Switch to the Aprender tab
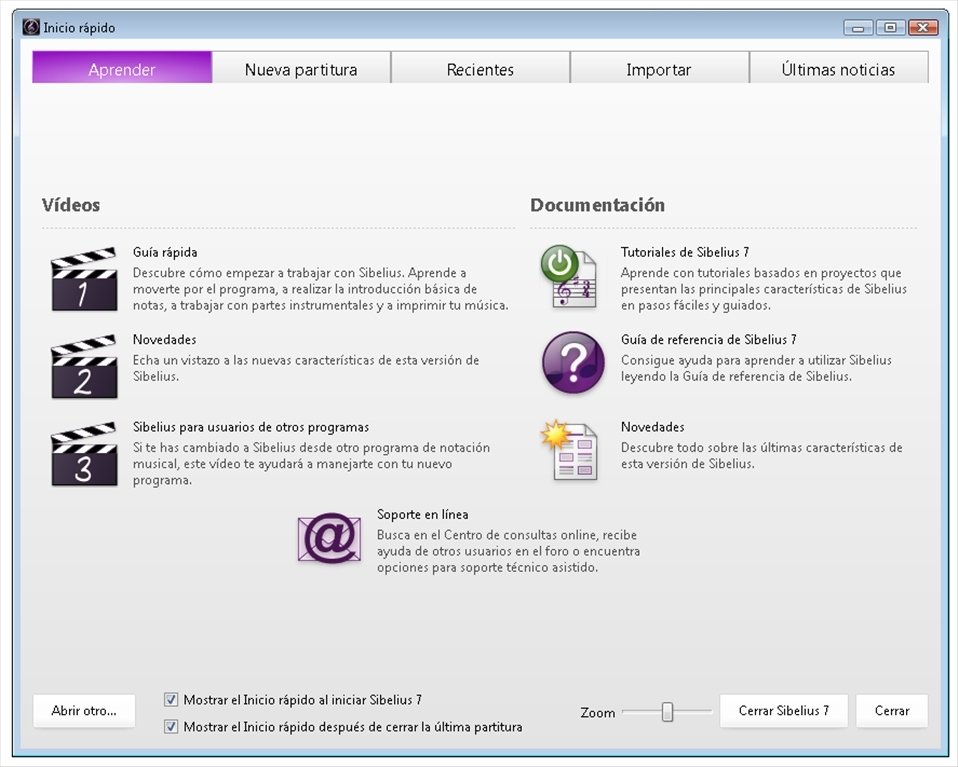 122,67
